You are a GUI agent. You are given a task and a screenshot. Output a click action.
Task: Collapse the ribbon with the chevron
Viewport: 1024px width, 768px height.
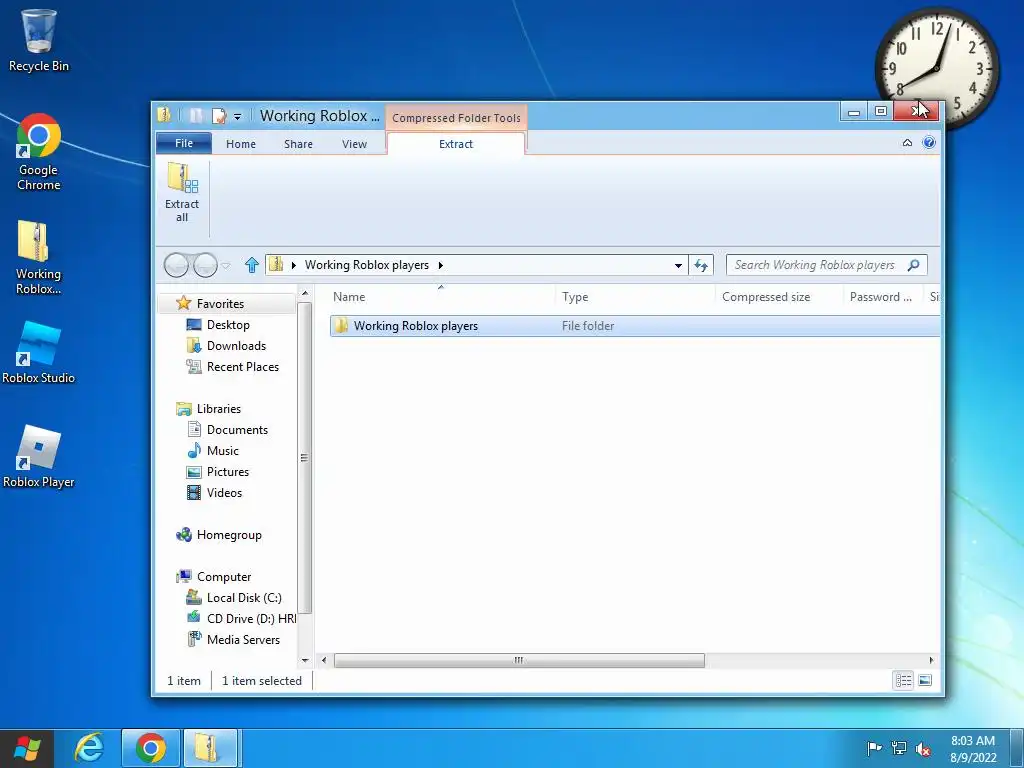coord(907,142)
